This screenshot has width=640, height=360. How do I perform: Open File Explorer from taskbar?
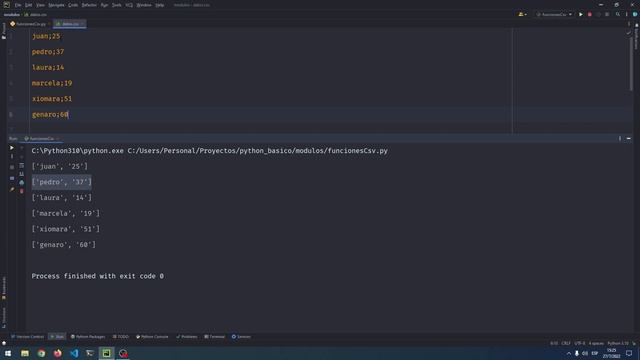tap(25, 353)
